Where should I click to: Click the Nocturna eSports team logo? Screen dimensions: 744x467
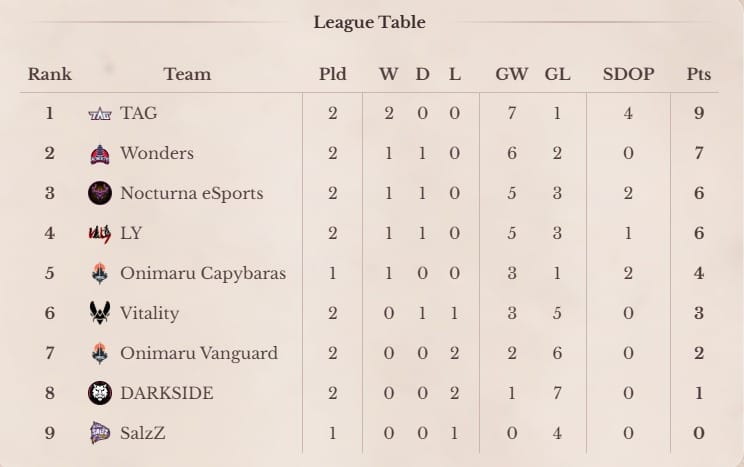(x=100, y=193)
